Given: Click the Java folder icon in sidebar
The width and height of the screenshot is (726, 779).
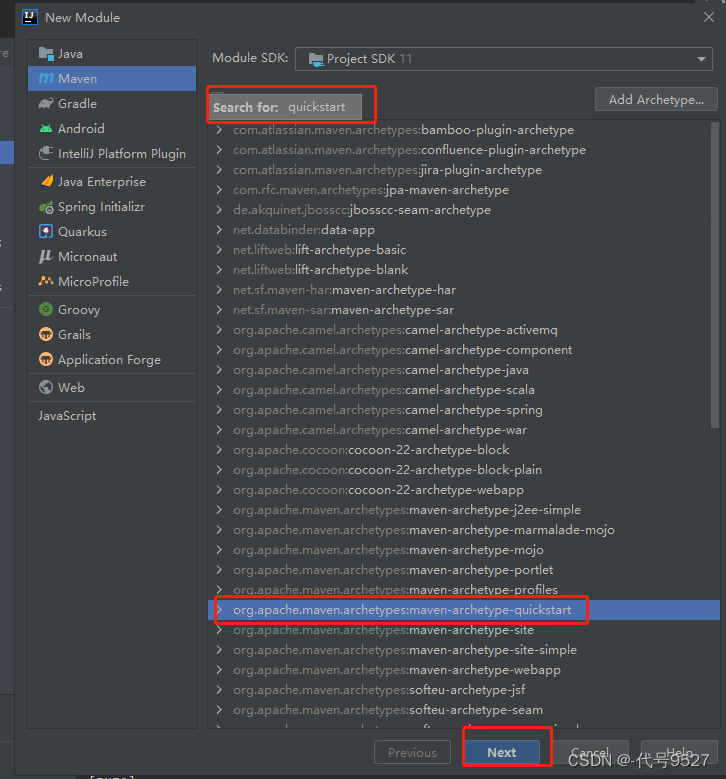Looking at the screenshot, I should tap(46, 54).
